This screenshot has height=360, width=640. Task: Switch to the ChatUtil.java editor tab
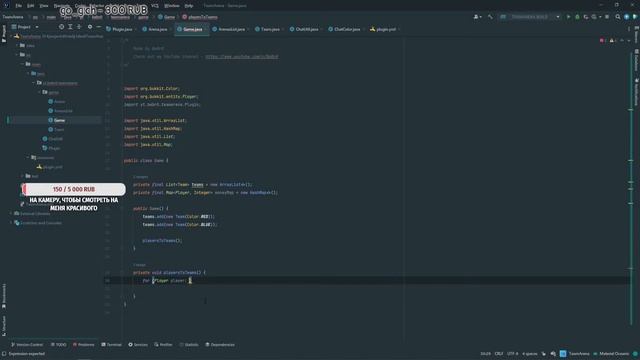click(x=306, y=29)
